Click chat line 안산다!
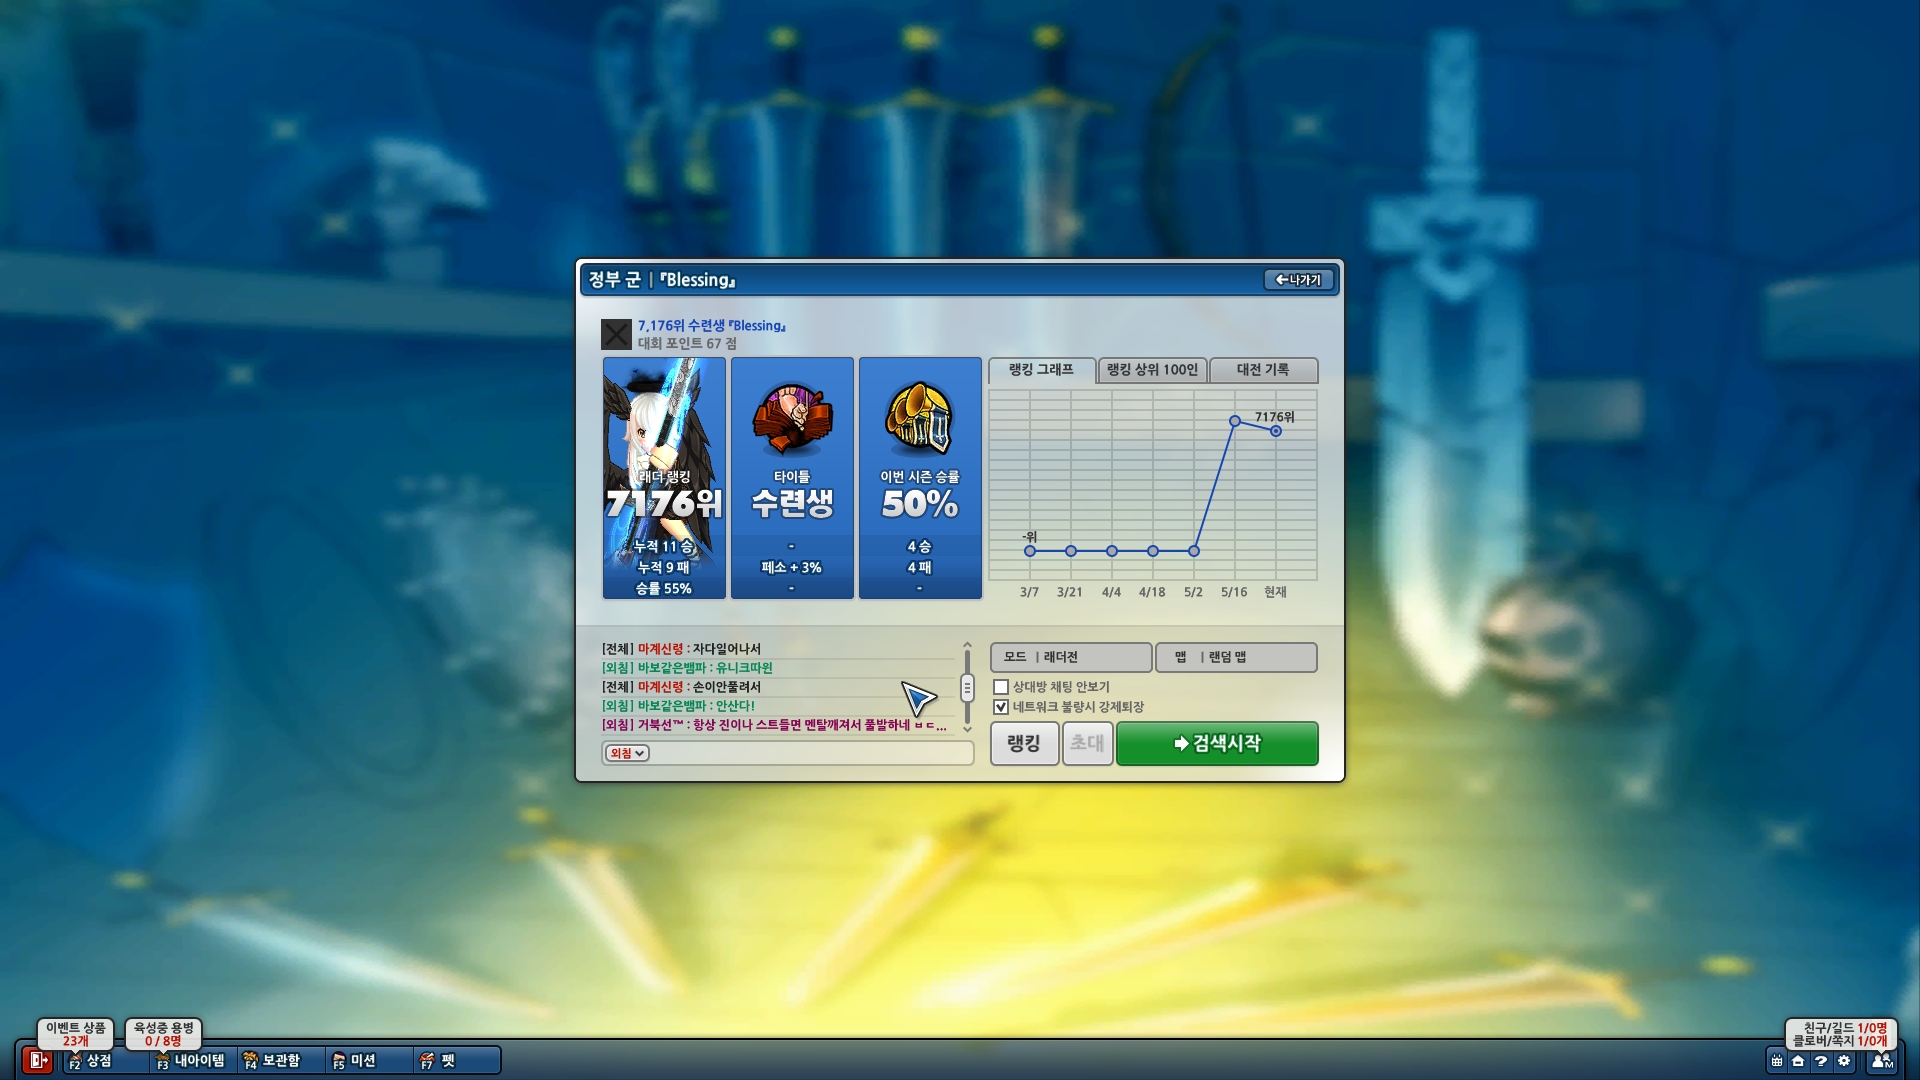The image size is (1920, 1080). pyautogui.click(x=678, y=706)
